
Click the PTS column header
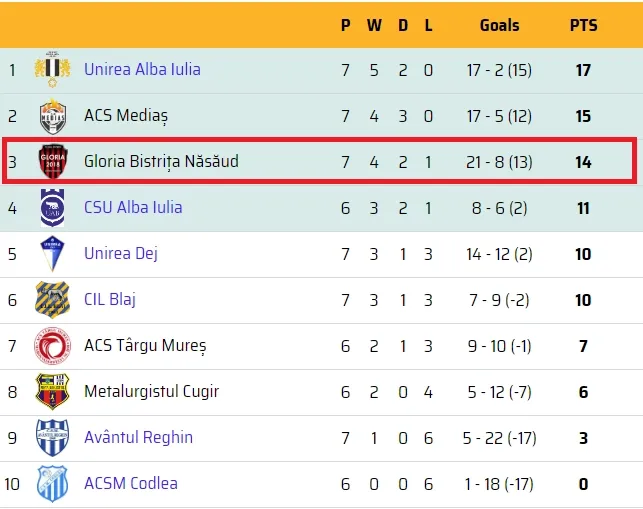[584, 25]
